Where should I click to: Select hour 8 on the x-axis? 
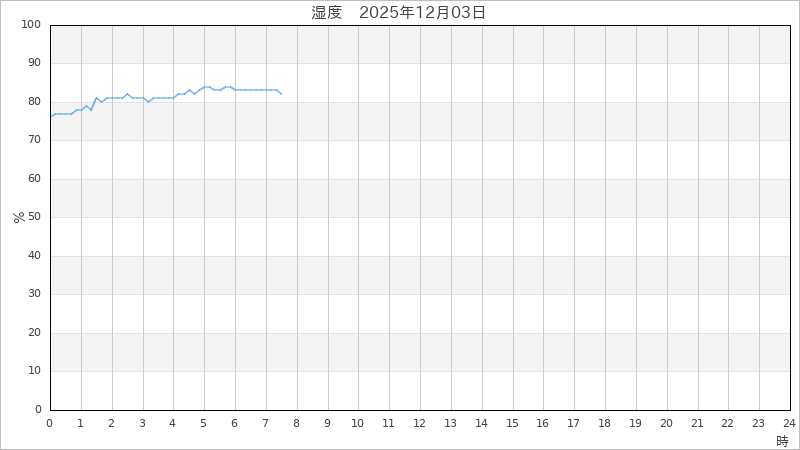click(x=296, y=423)
